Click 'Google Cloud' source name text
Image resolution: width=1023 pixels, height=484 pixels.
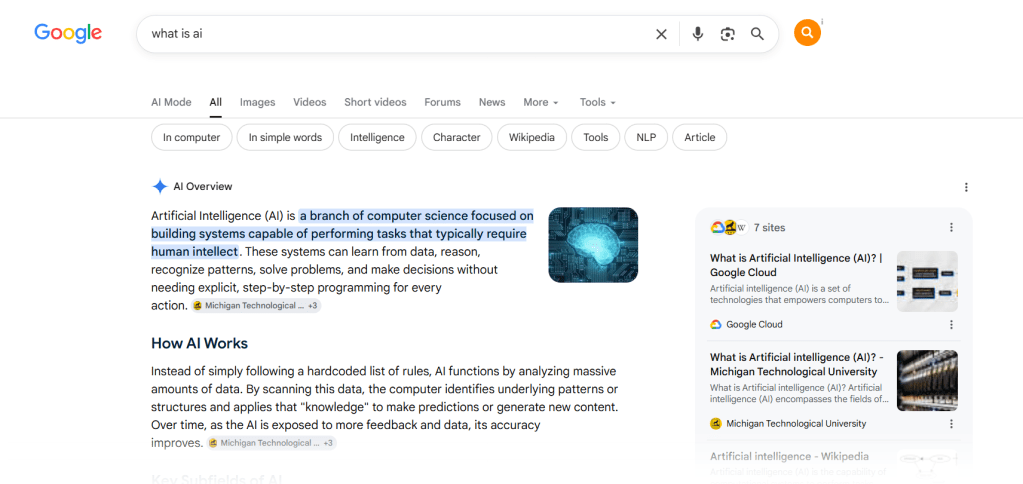754,324
